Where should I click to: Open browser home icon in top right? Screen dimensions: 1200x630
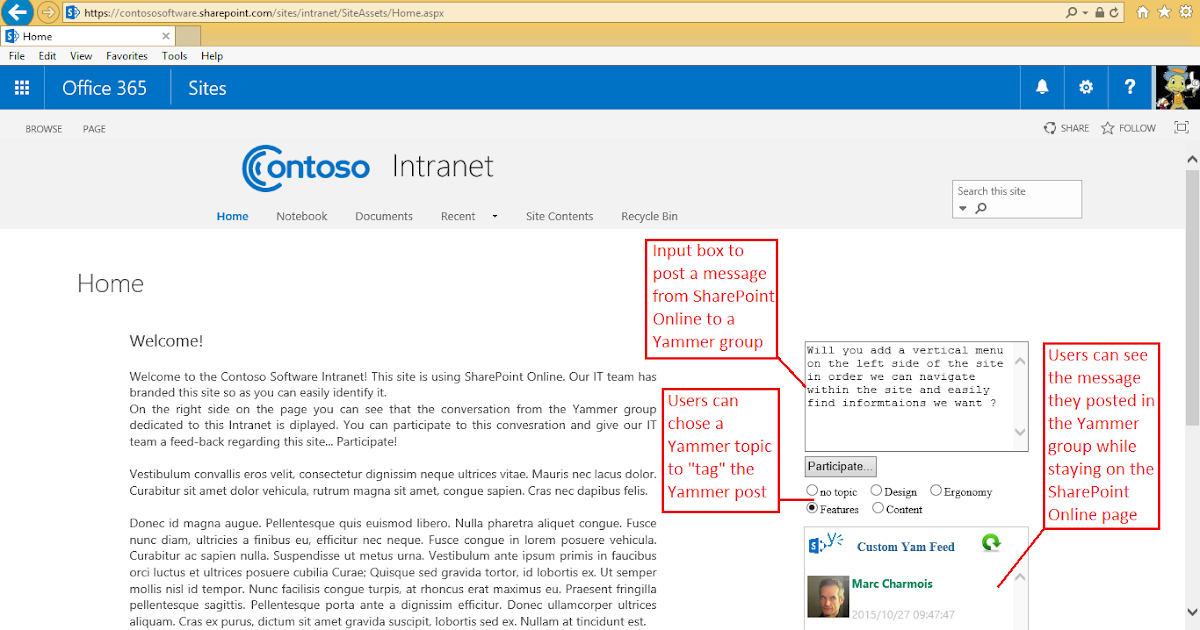coord(1142,13)
